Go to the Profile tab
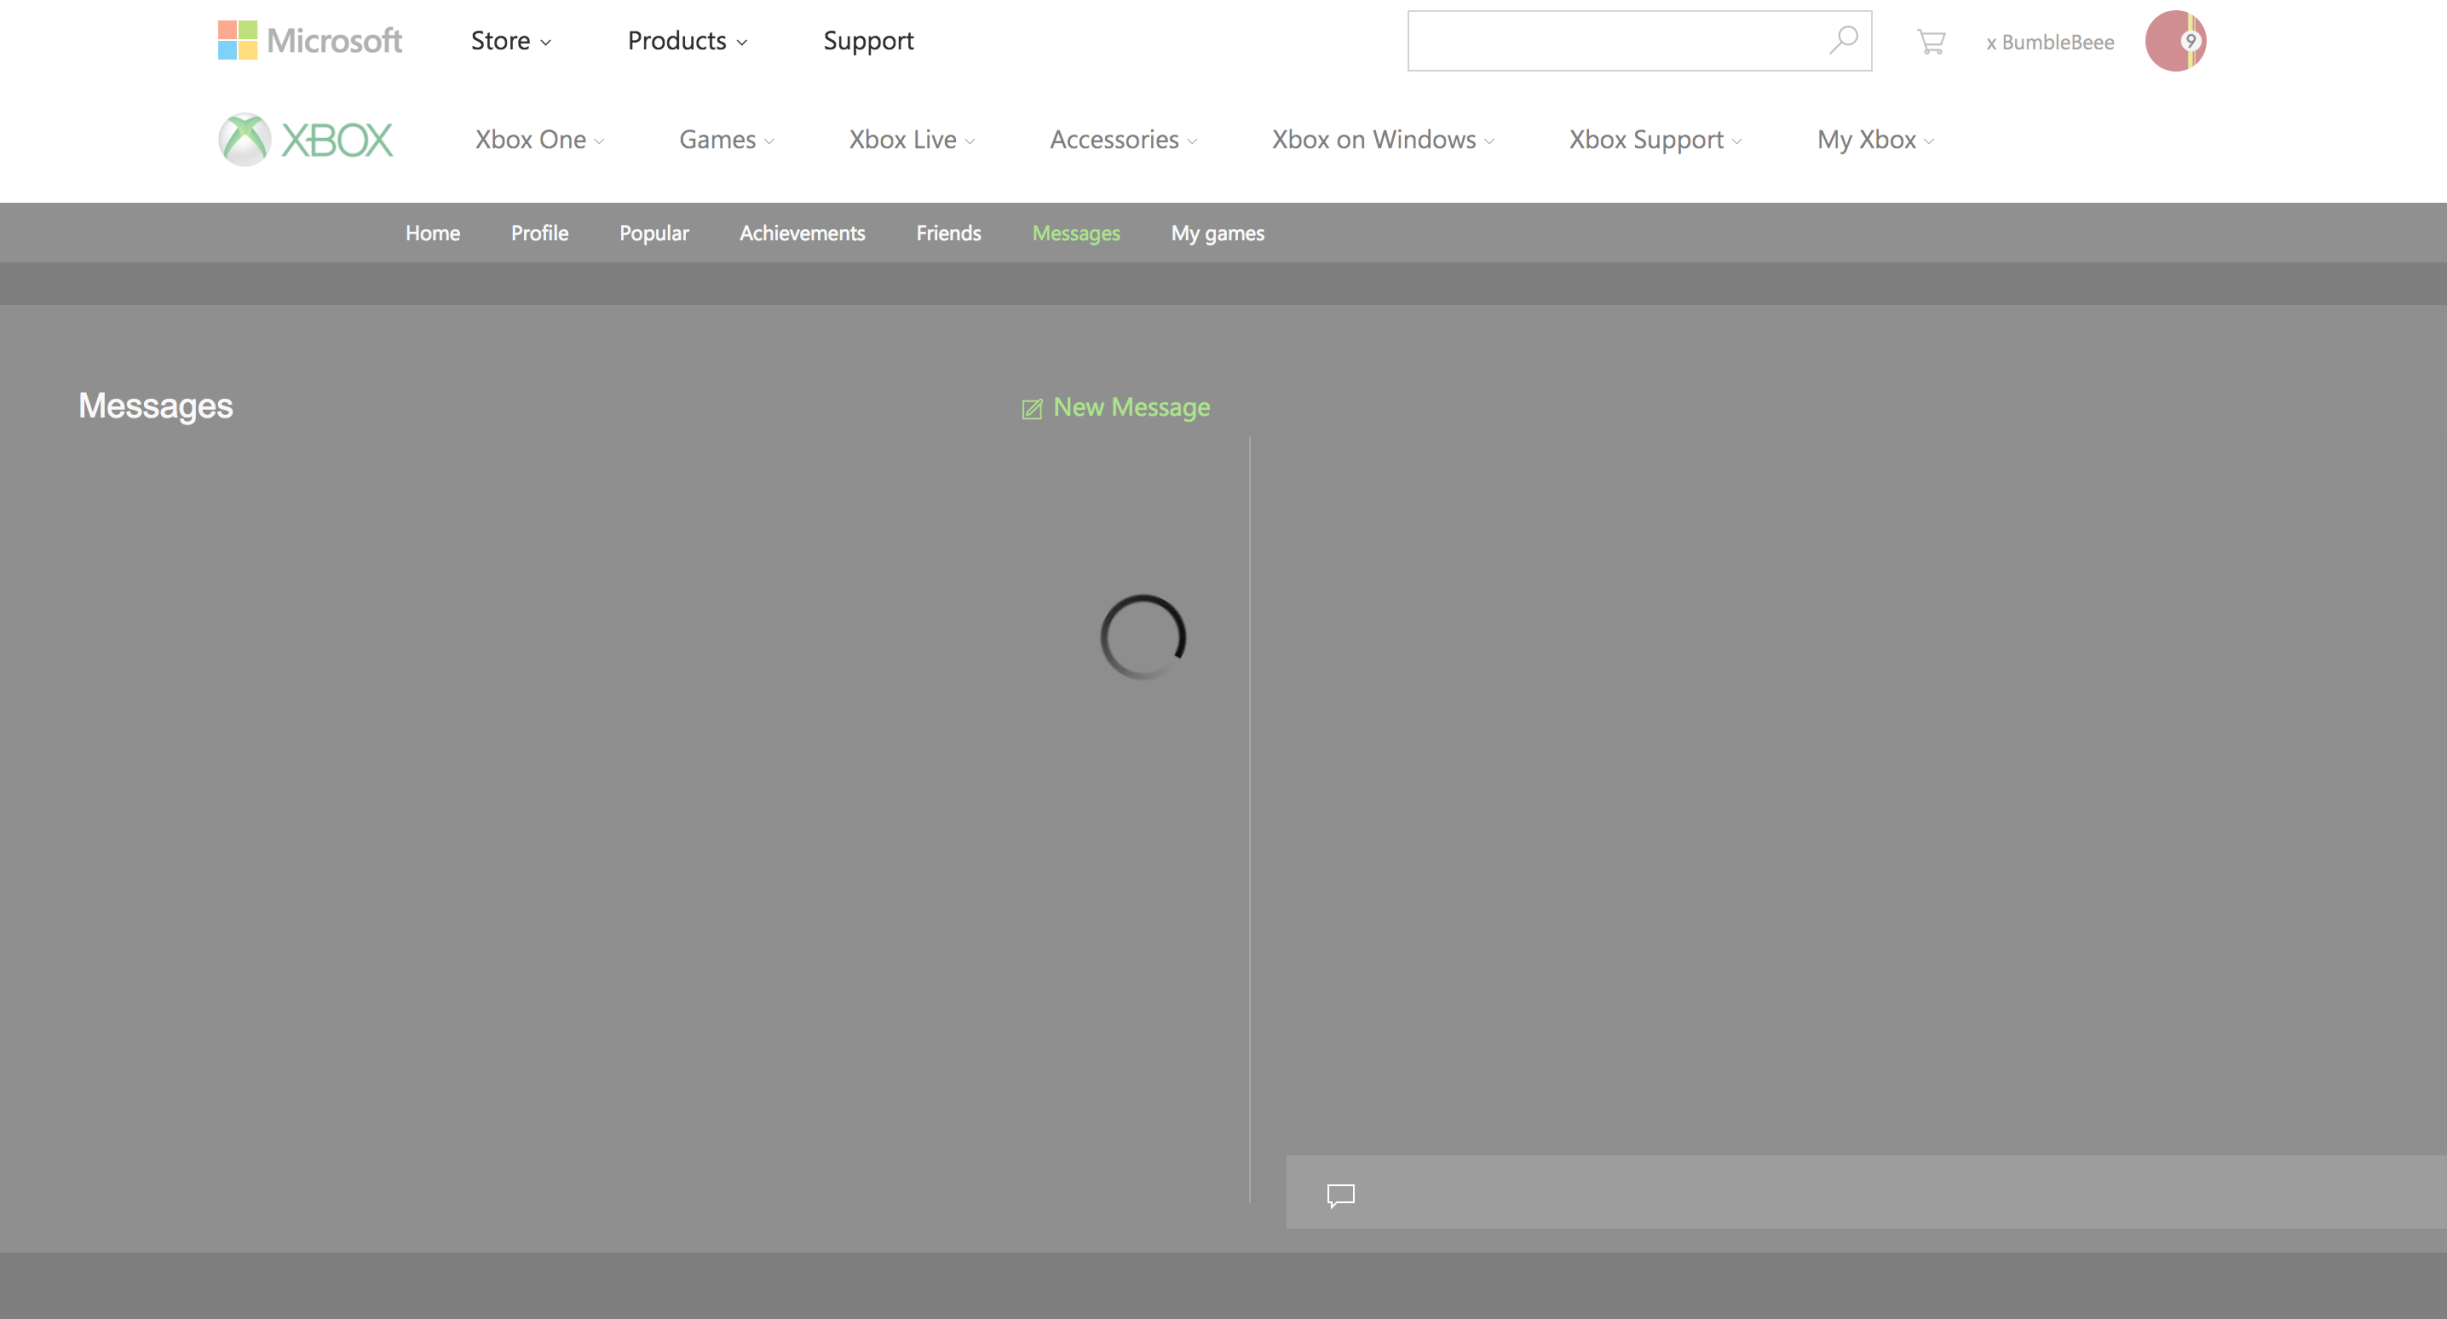The image size is (2447, 1319). 539,233
